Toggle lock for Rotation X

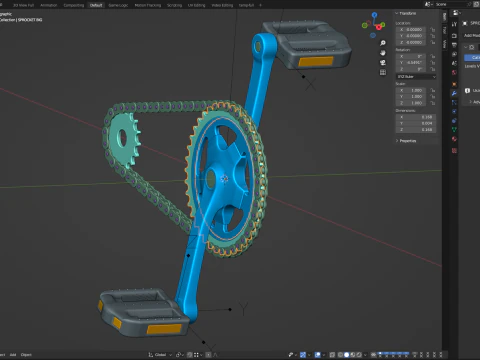tap(433, 56)
